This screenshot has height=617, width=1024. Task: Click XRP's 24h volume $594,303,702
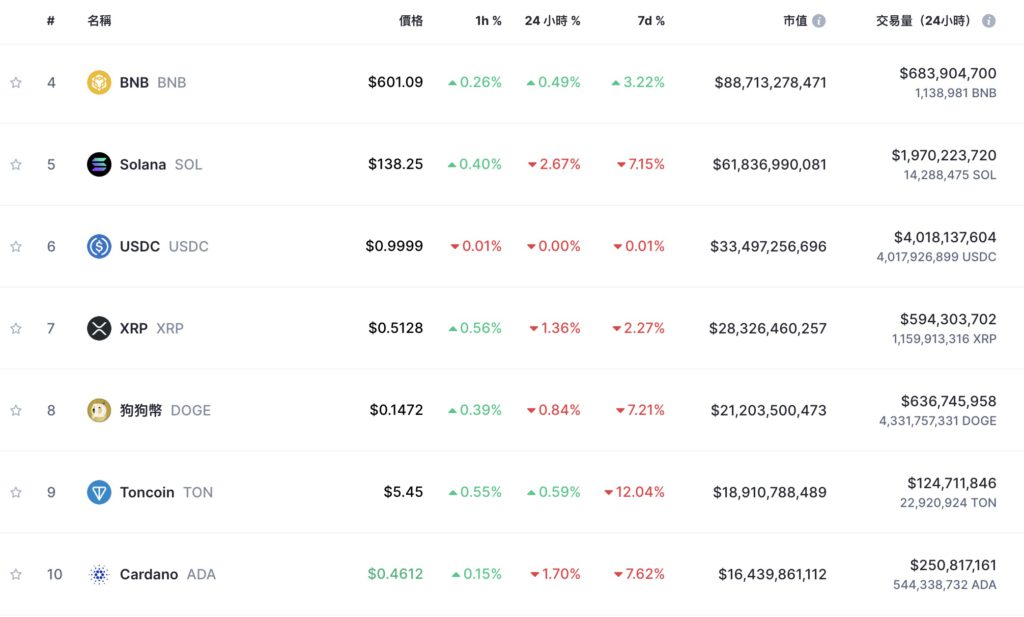tap(947, 319)
